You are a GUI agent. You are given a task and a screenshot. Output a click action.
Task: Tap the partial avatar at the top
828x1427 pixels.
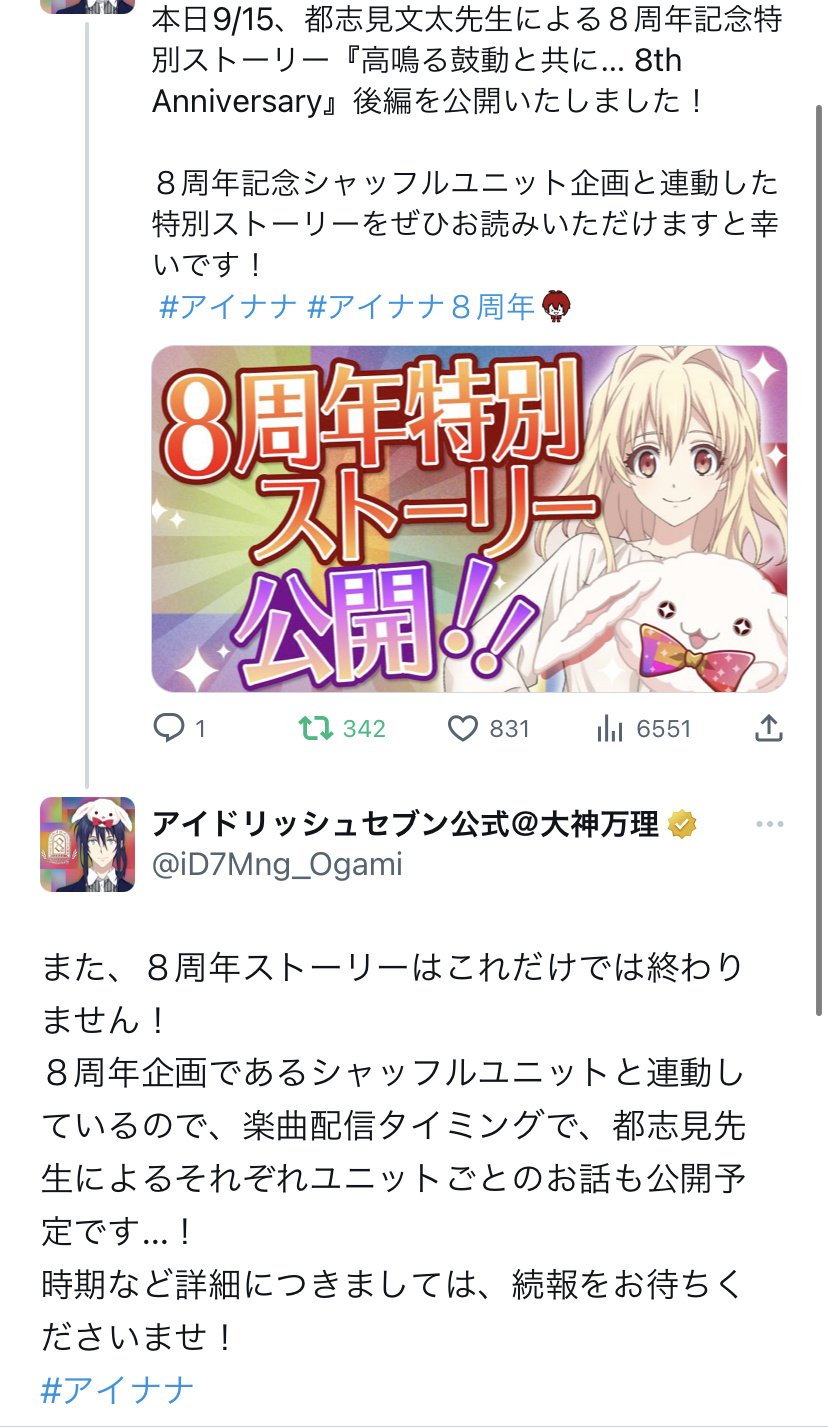point(87,6)
